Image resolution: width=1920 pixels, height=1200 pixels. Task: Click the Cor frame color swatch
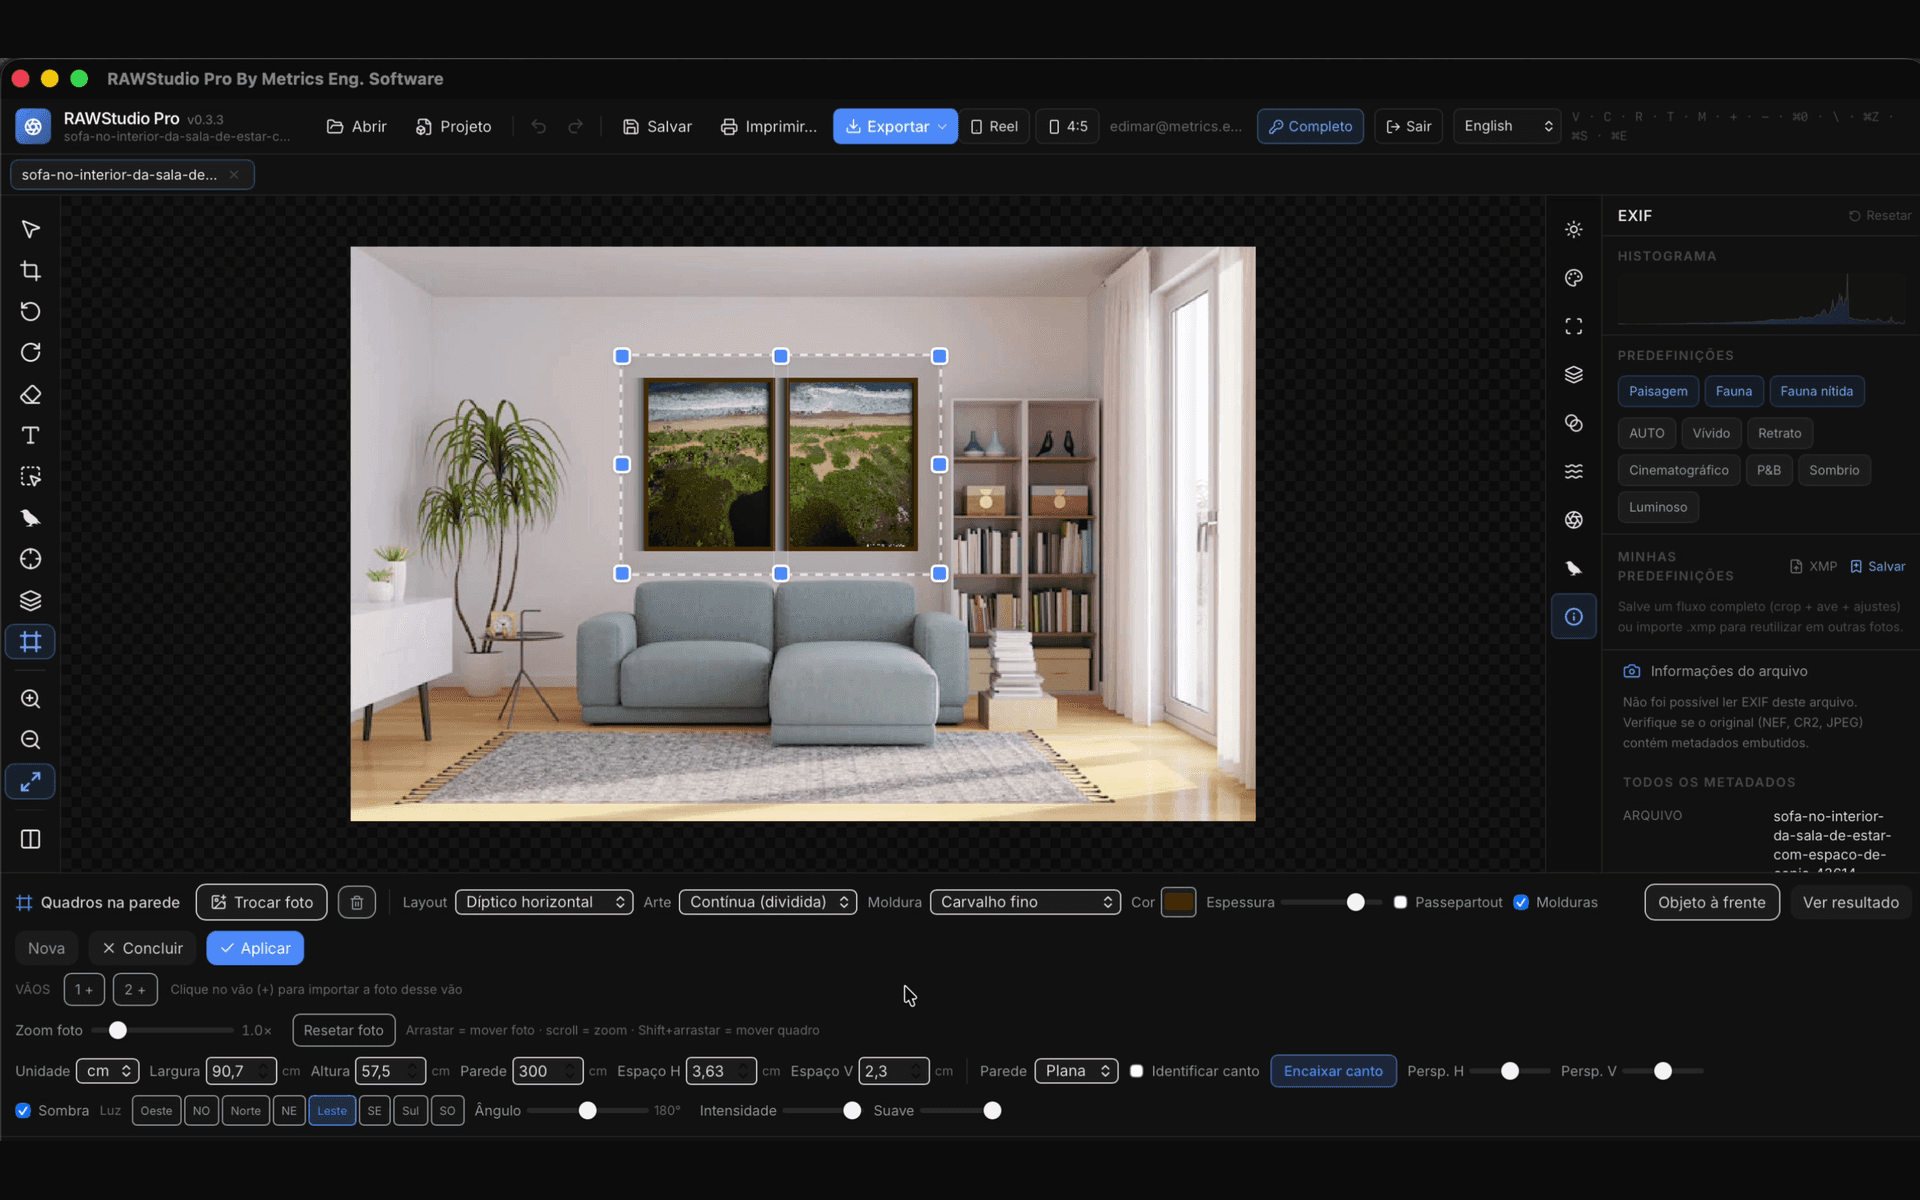pyautogui.click(x=1178, y=902)
